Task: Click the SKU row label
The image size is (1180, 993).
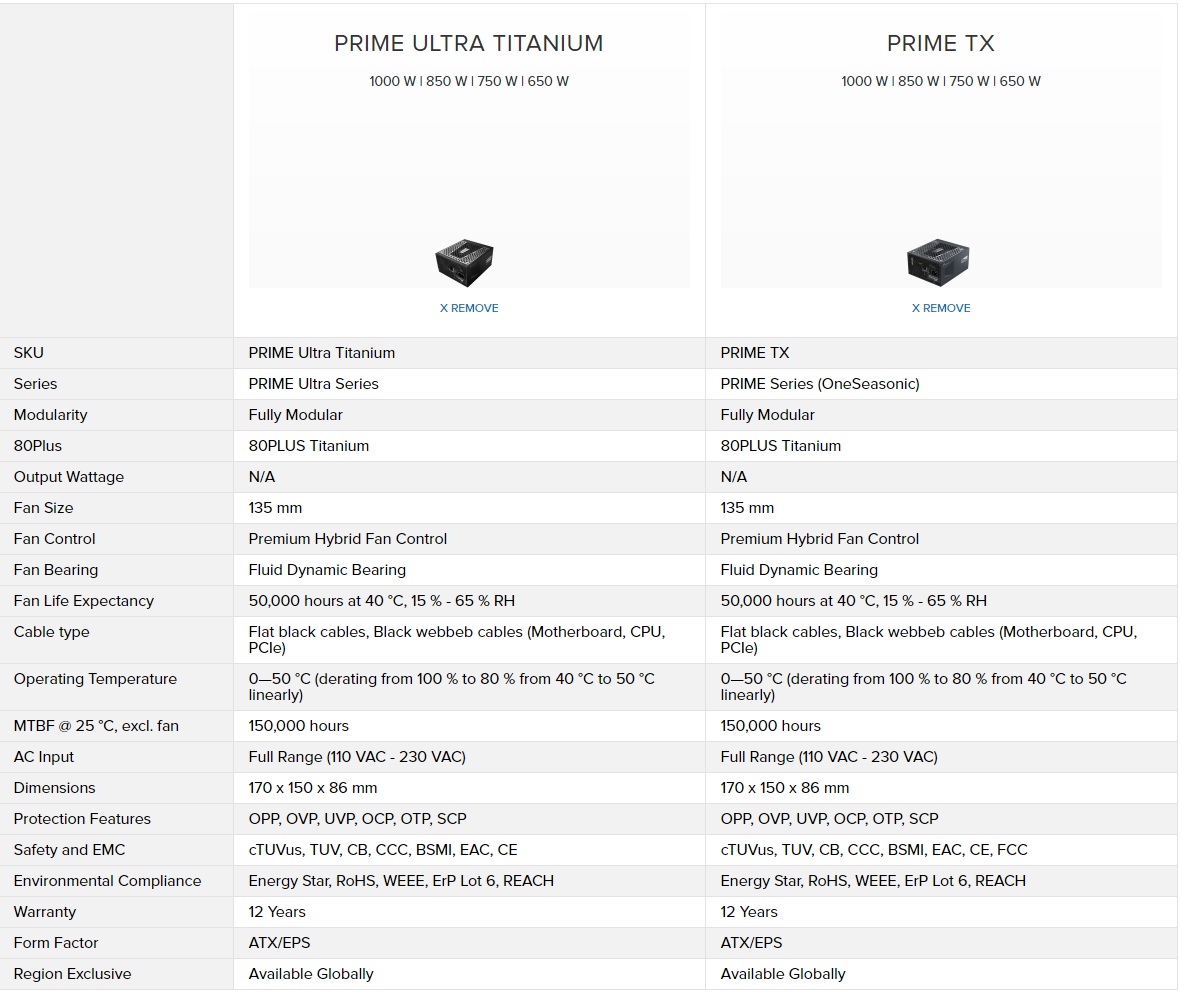Action: tap(29, 353)
